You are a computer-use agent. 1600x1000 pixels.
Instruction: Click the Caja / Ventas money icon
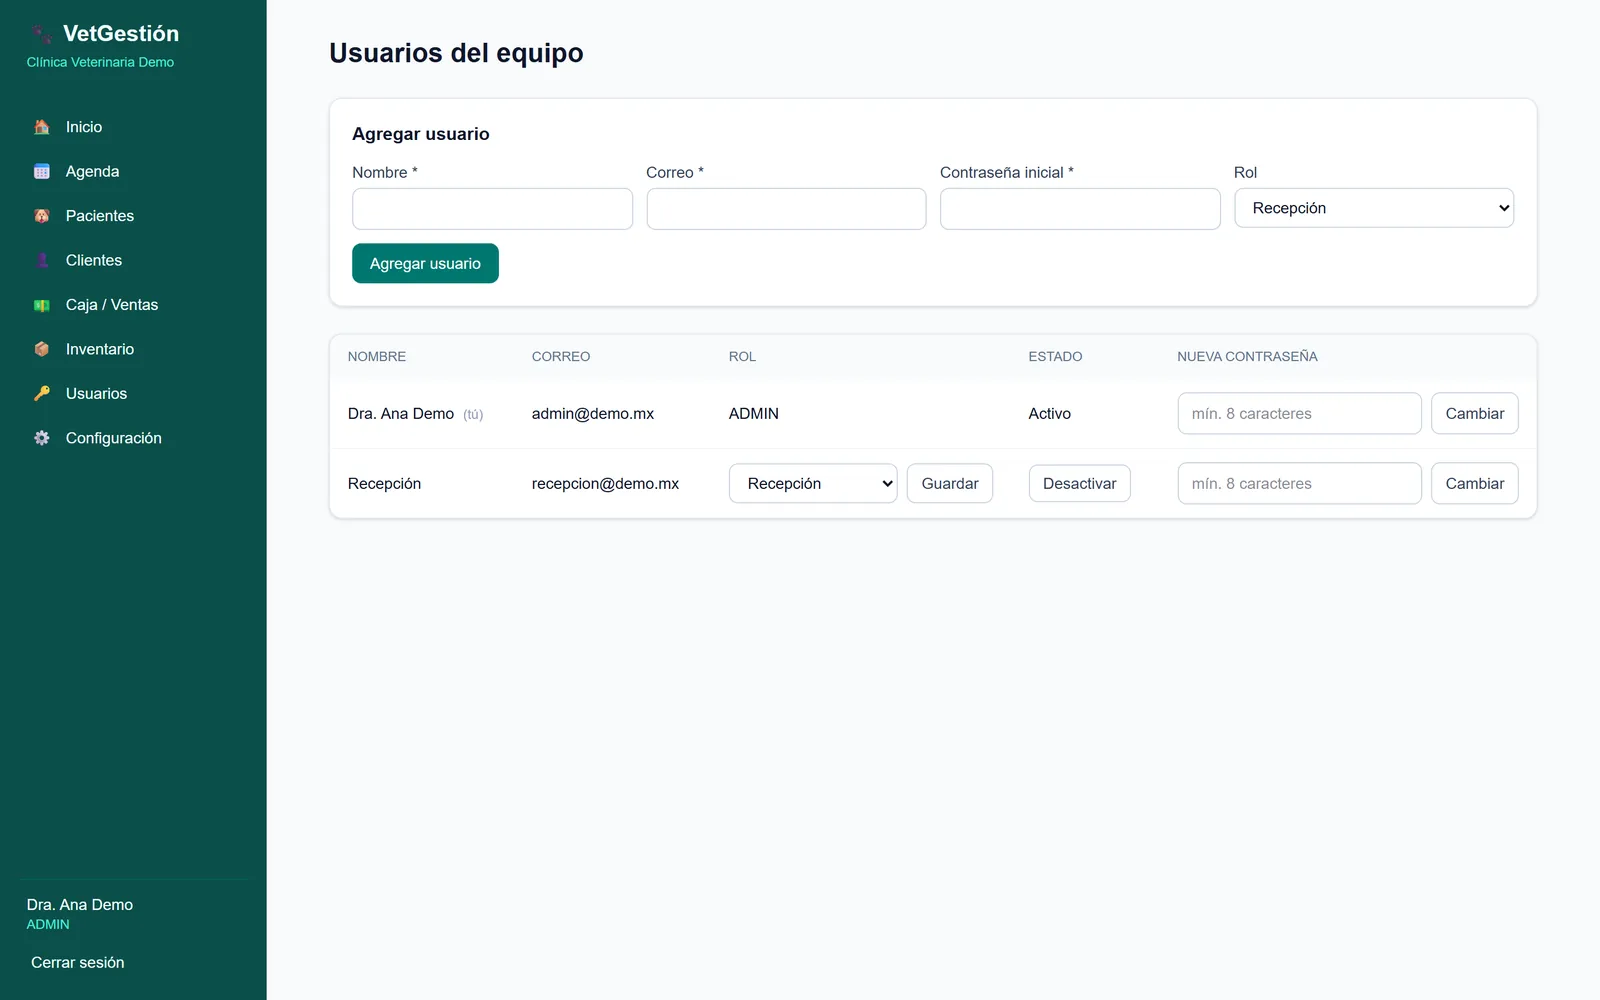tap(42, 305)
